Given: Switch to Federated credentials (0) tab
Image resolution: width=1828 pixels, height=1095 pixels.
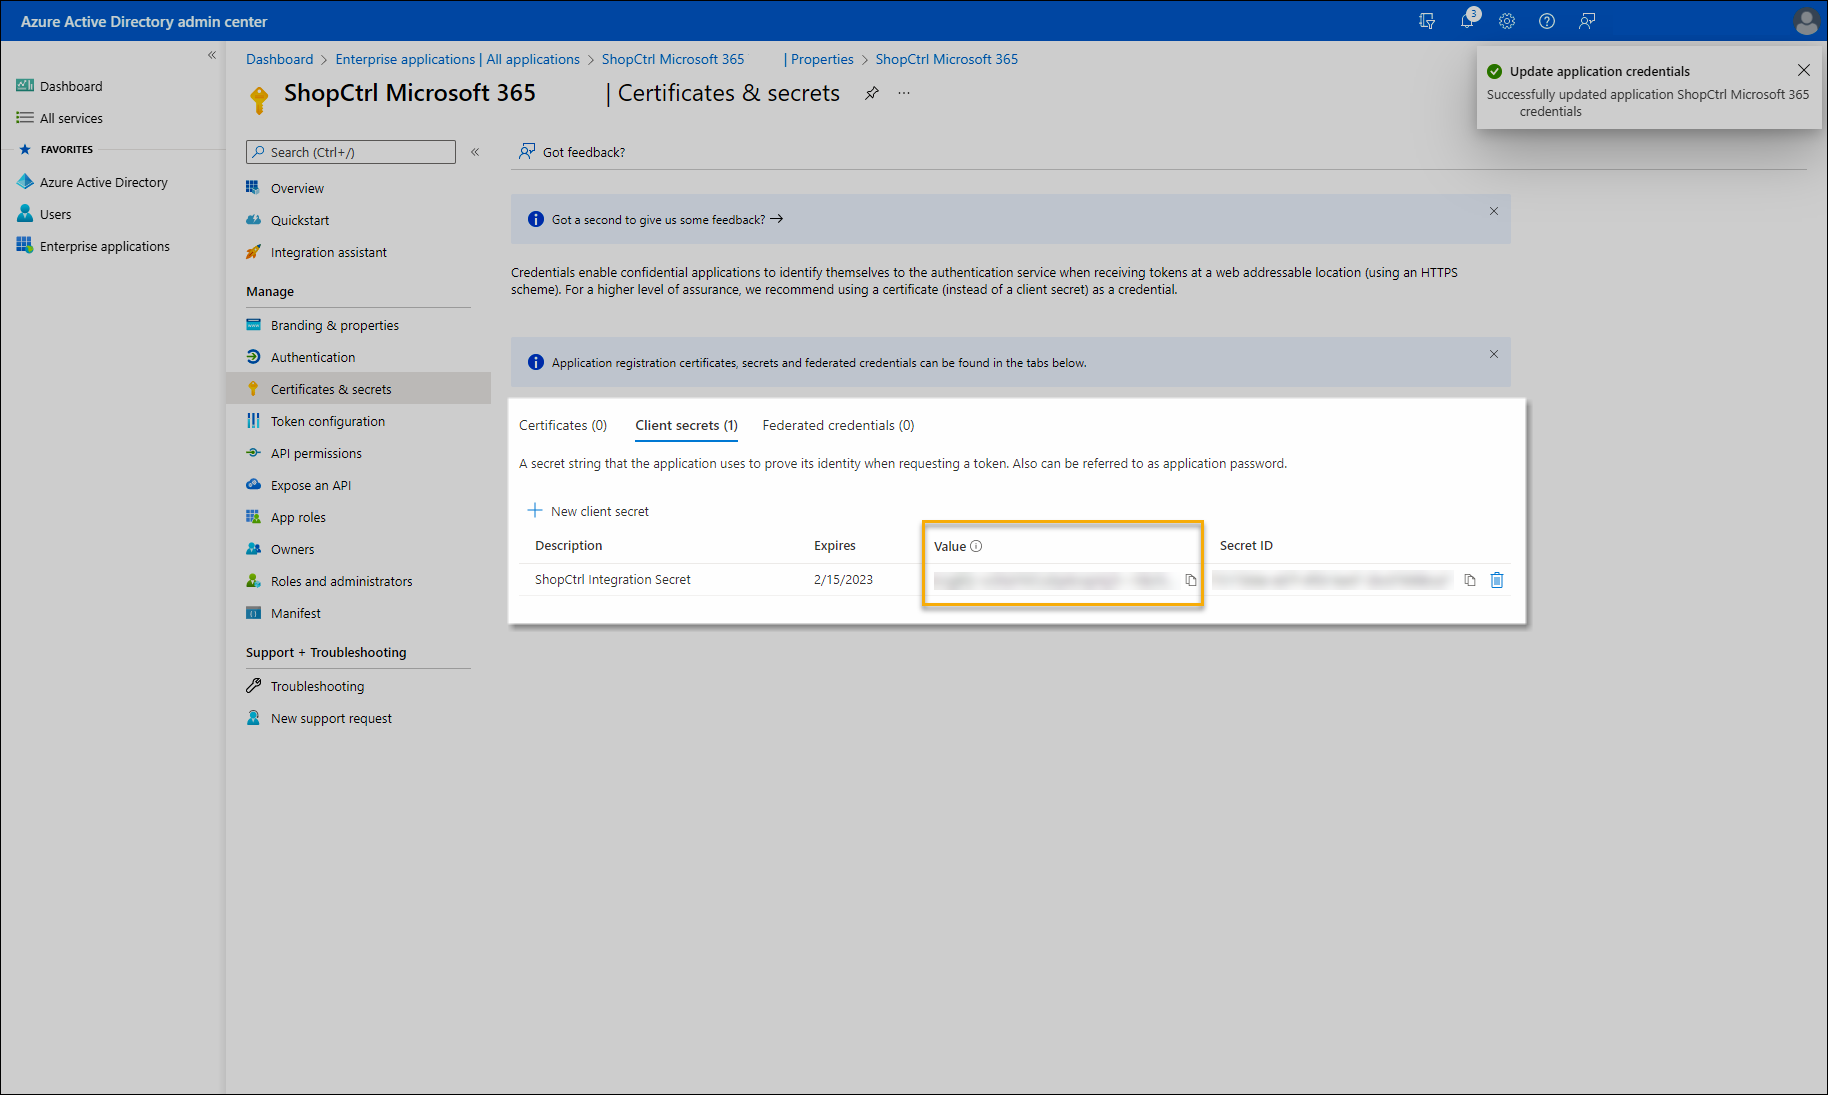Looking at the screenshot, I should pos(838,425).
